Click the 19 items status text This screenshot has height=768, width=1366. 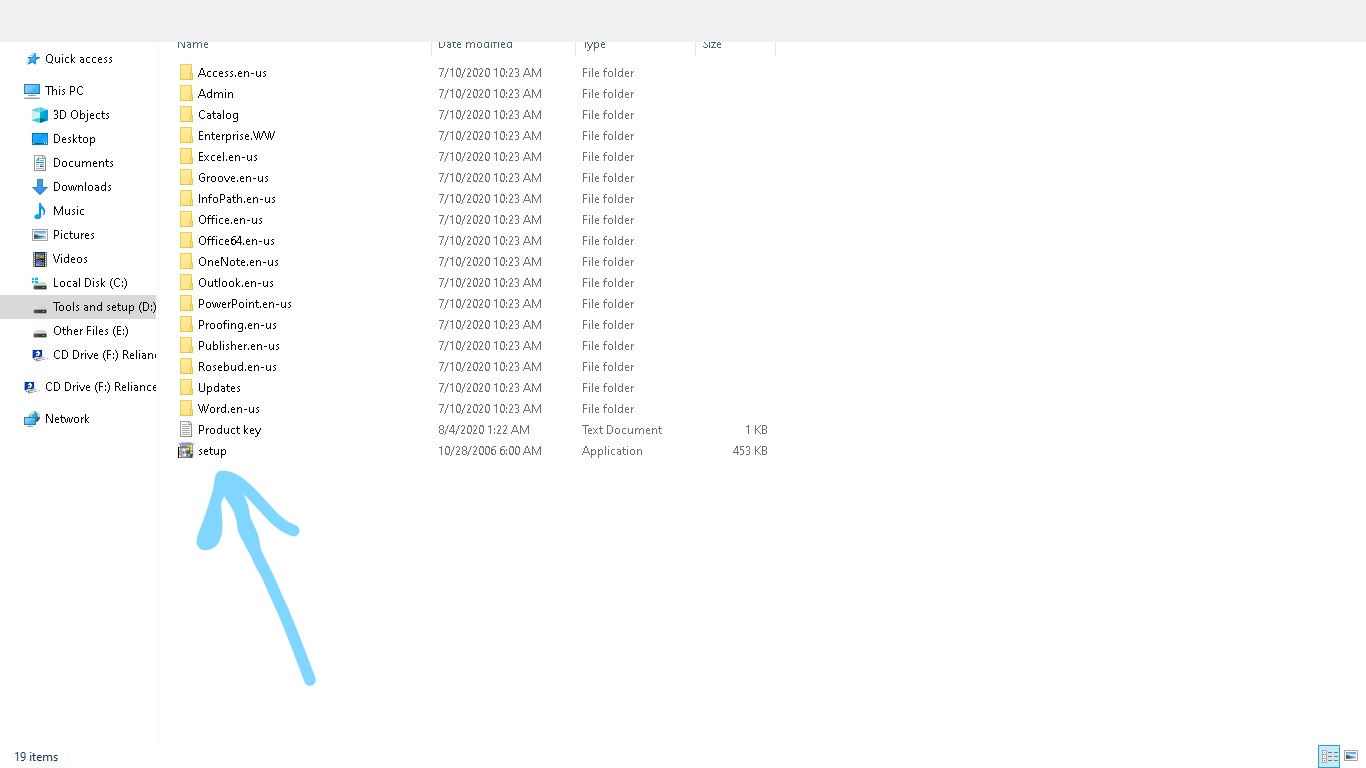(x=36, y=757)
